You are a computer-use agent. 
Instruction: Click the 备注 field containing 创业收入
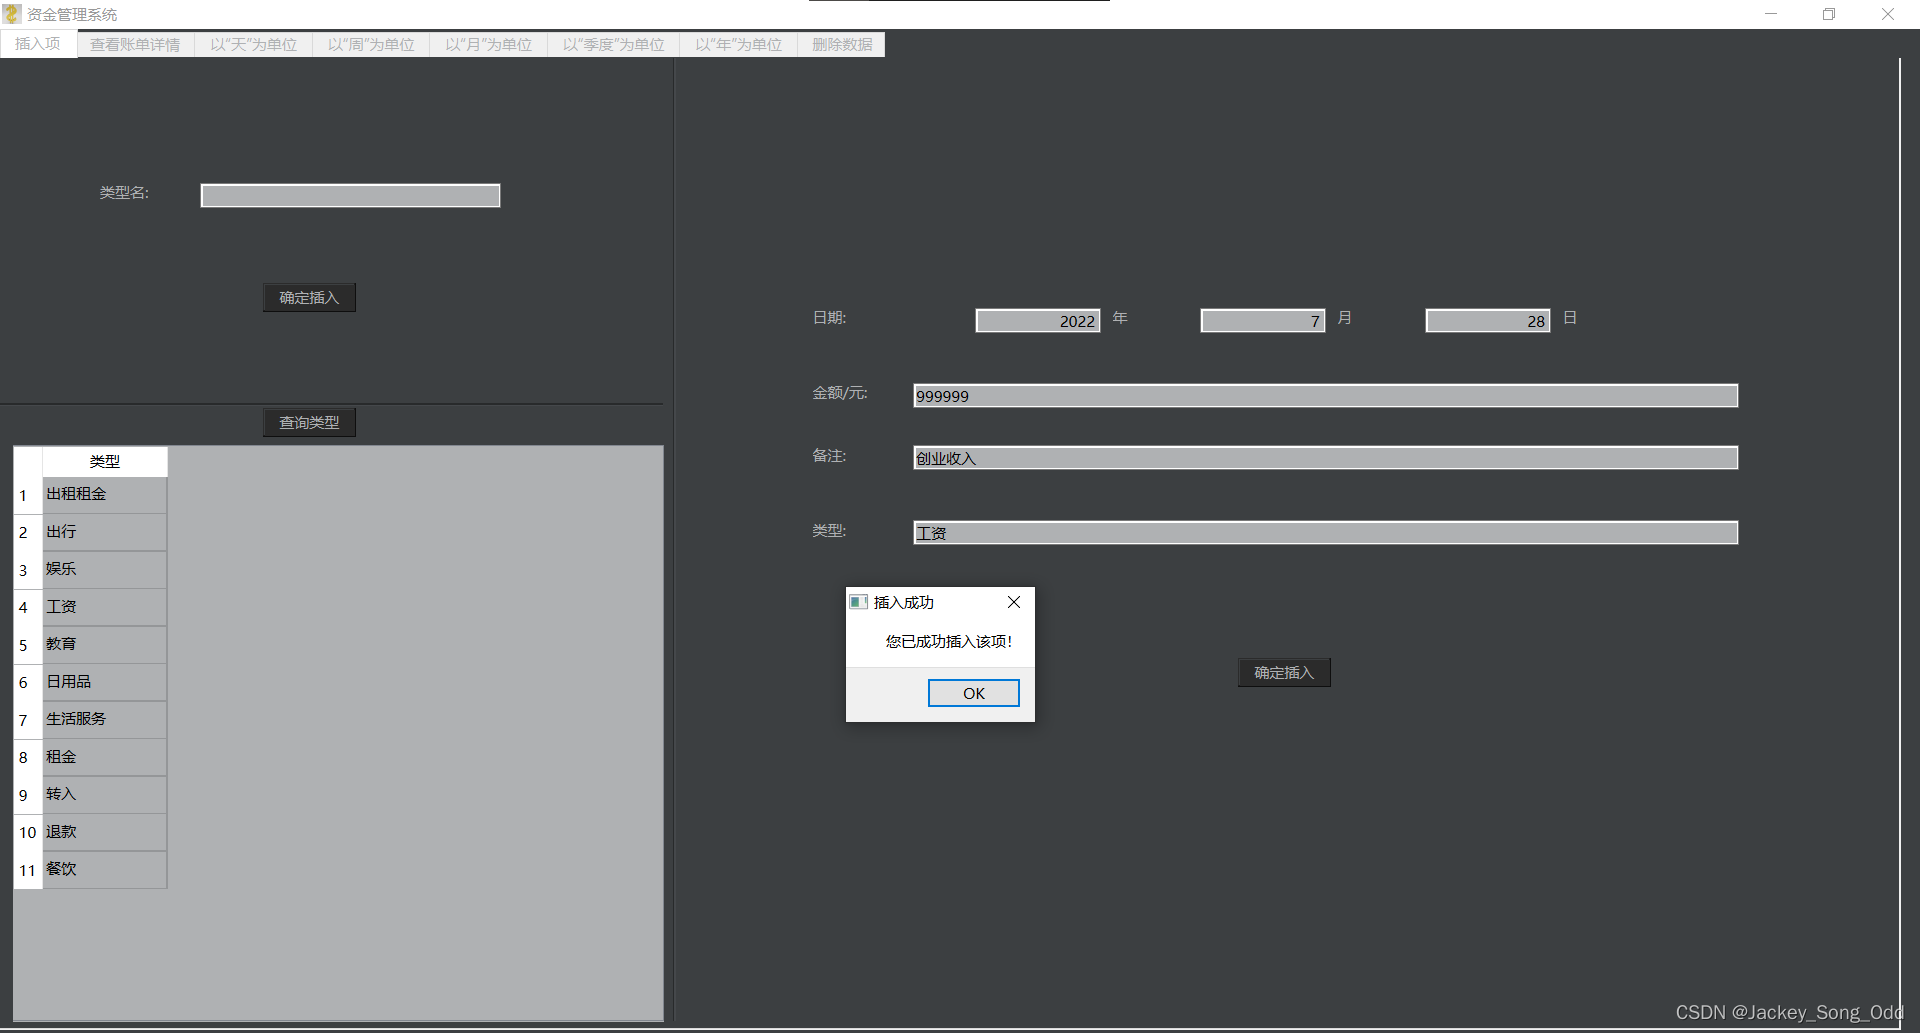(1326, 458)
